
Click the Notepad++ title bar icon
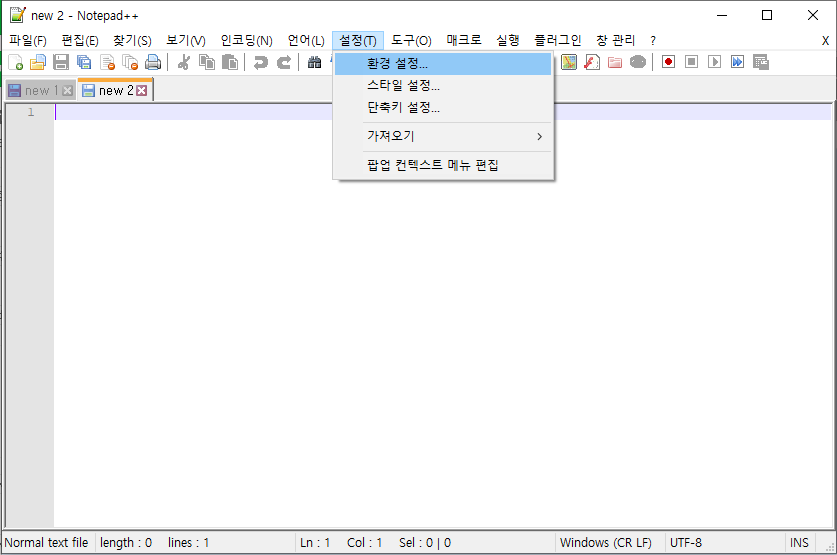(18, 15)
